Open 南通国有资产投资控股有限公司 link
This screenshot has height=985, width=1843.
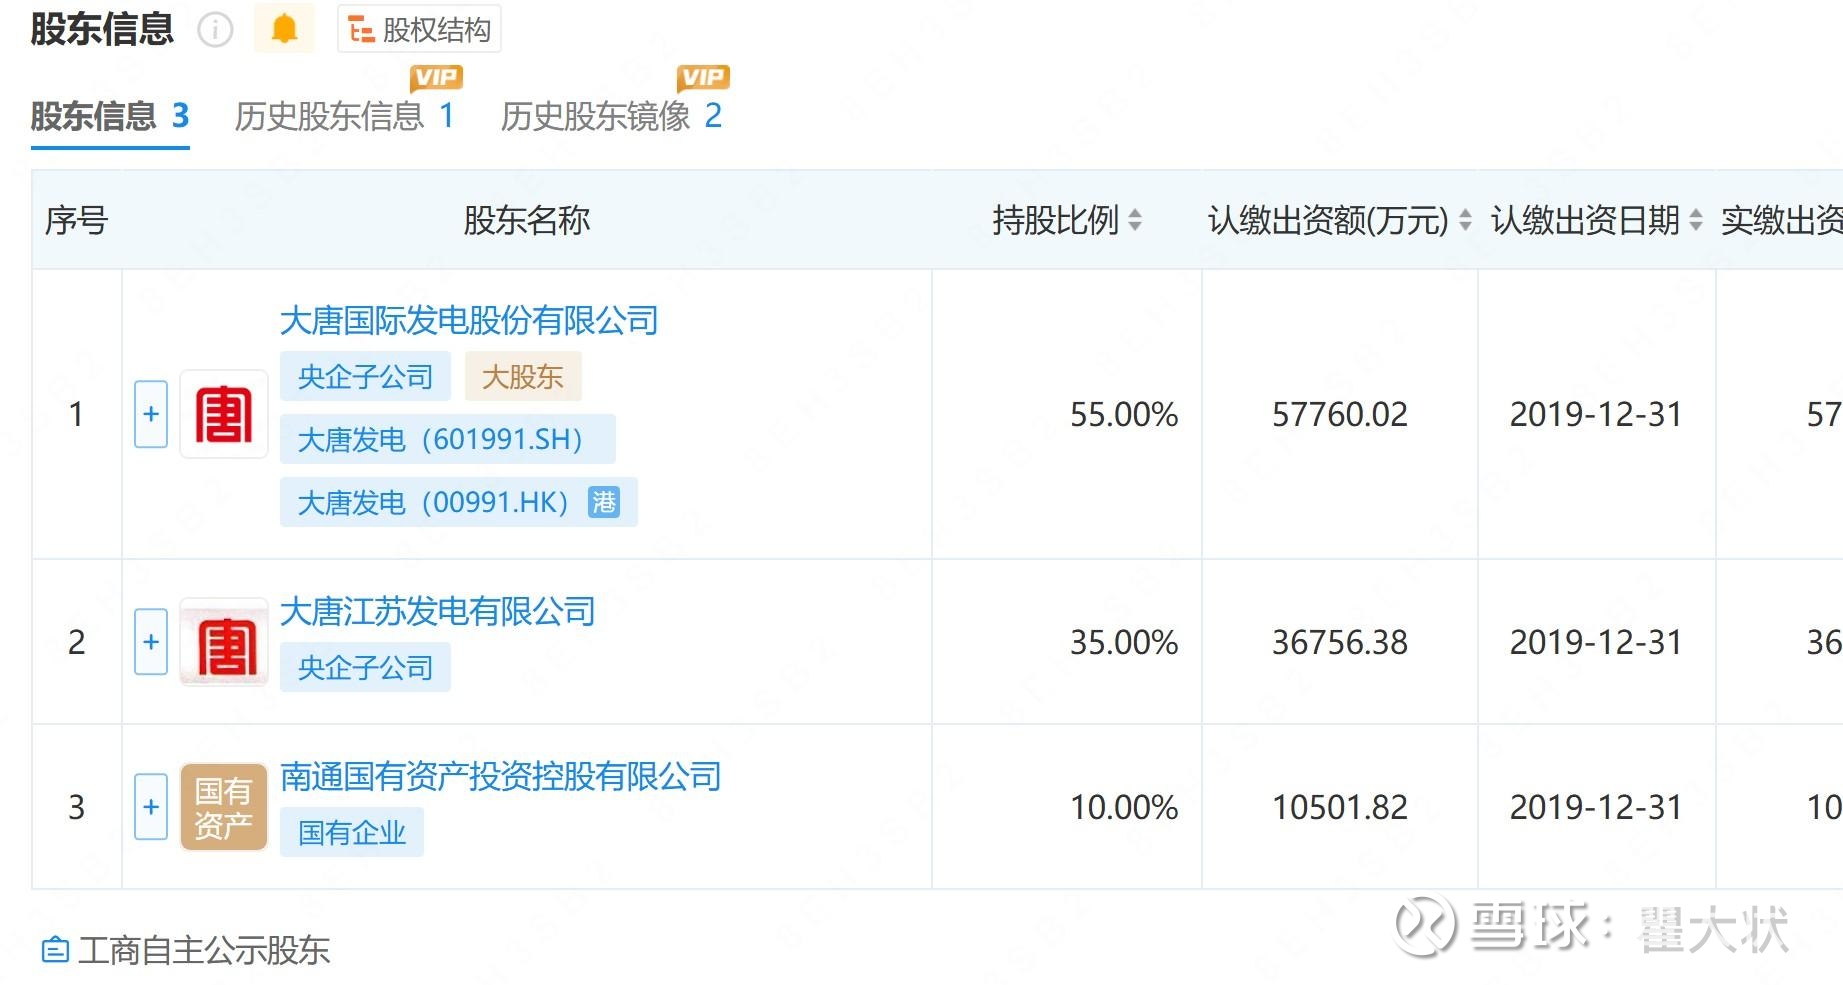pos(501,776)
